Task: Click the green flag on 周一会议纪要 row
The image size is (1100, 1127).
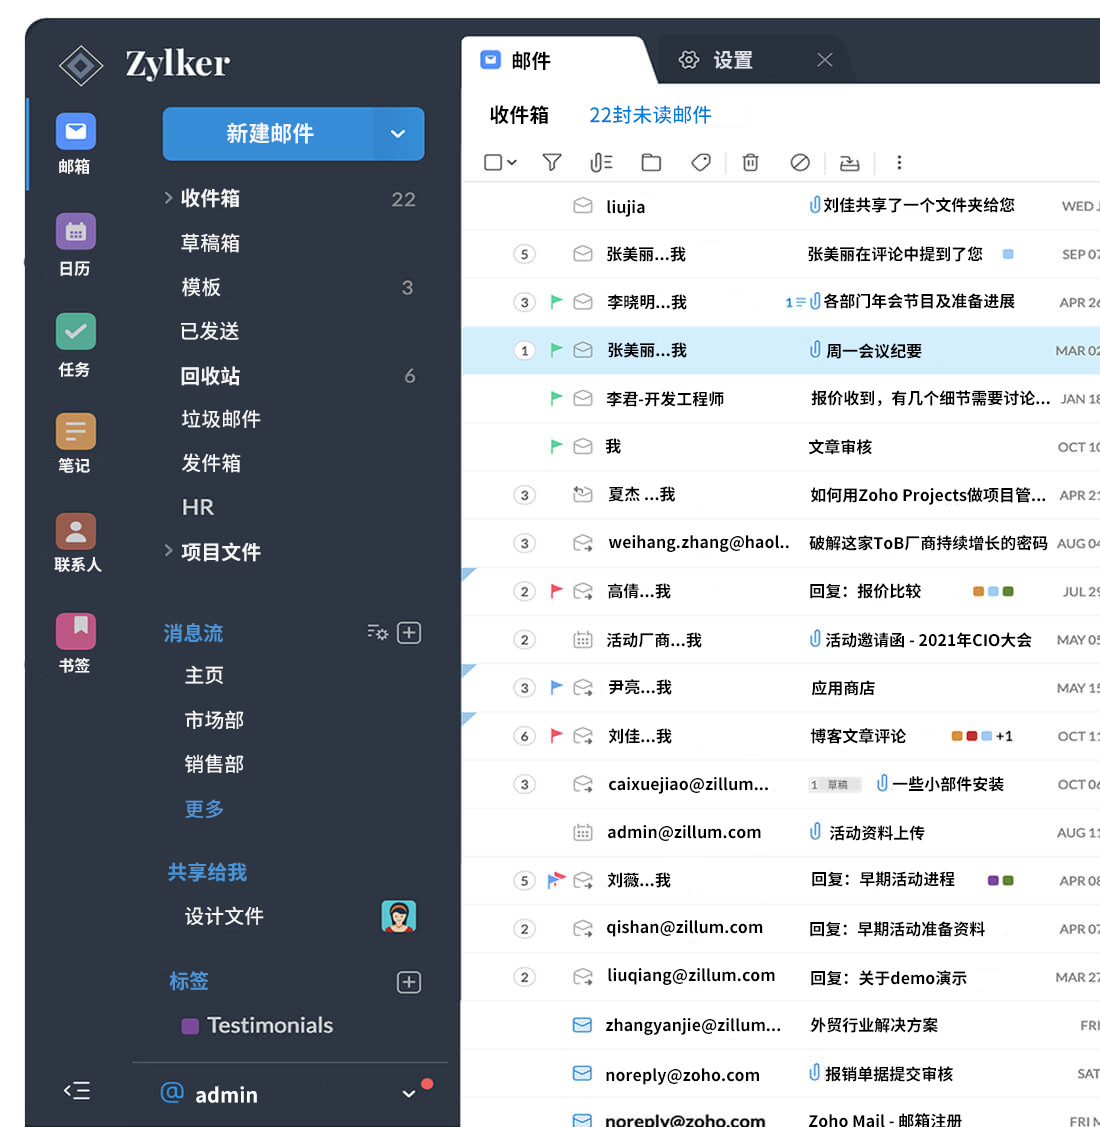Action: pyautogui.click(x=556, y=350)
